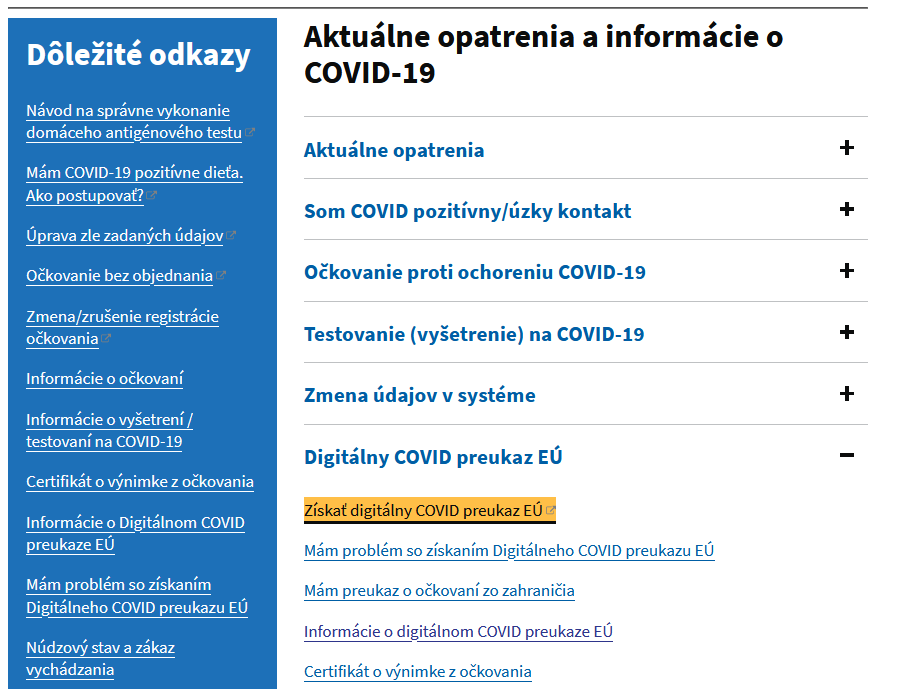Click plus icon next to Očkovanie proti ochoreniu COVID-19
This screenshot has width=897, height=689.
point(846,271)
